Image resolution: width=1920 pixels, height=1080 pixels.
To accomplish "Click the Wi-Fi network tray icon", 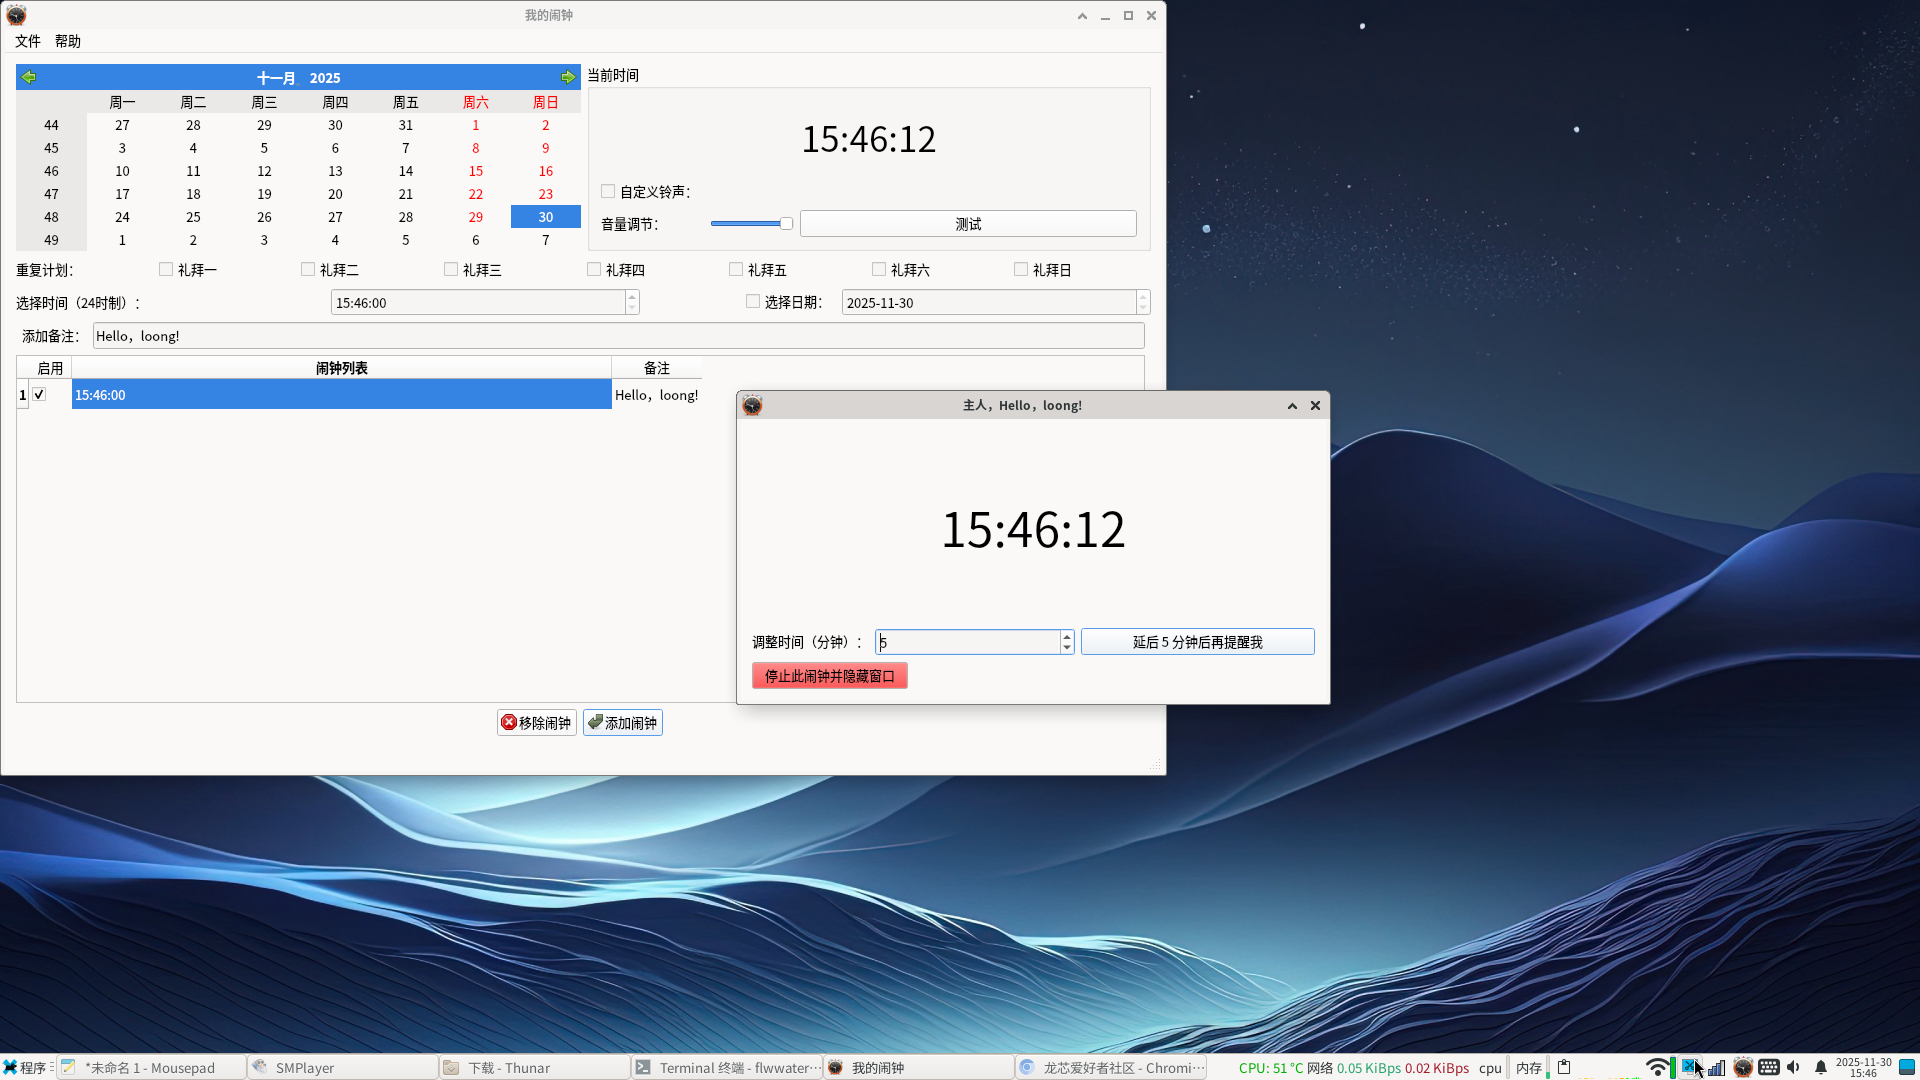I will [1657, 1067].
